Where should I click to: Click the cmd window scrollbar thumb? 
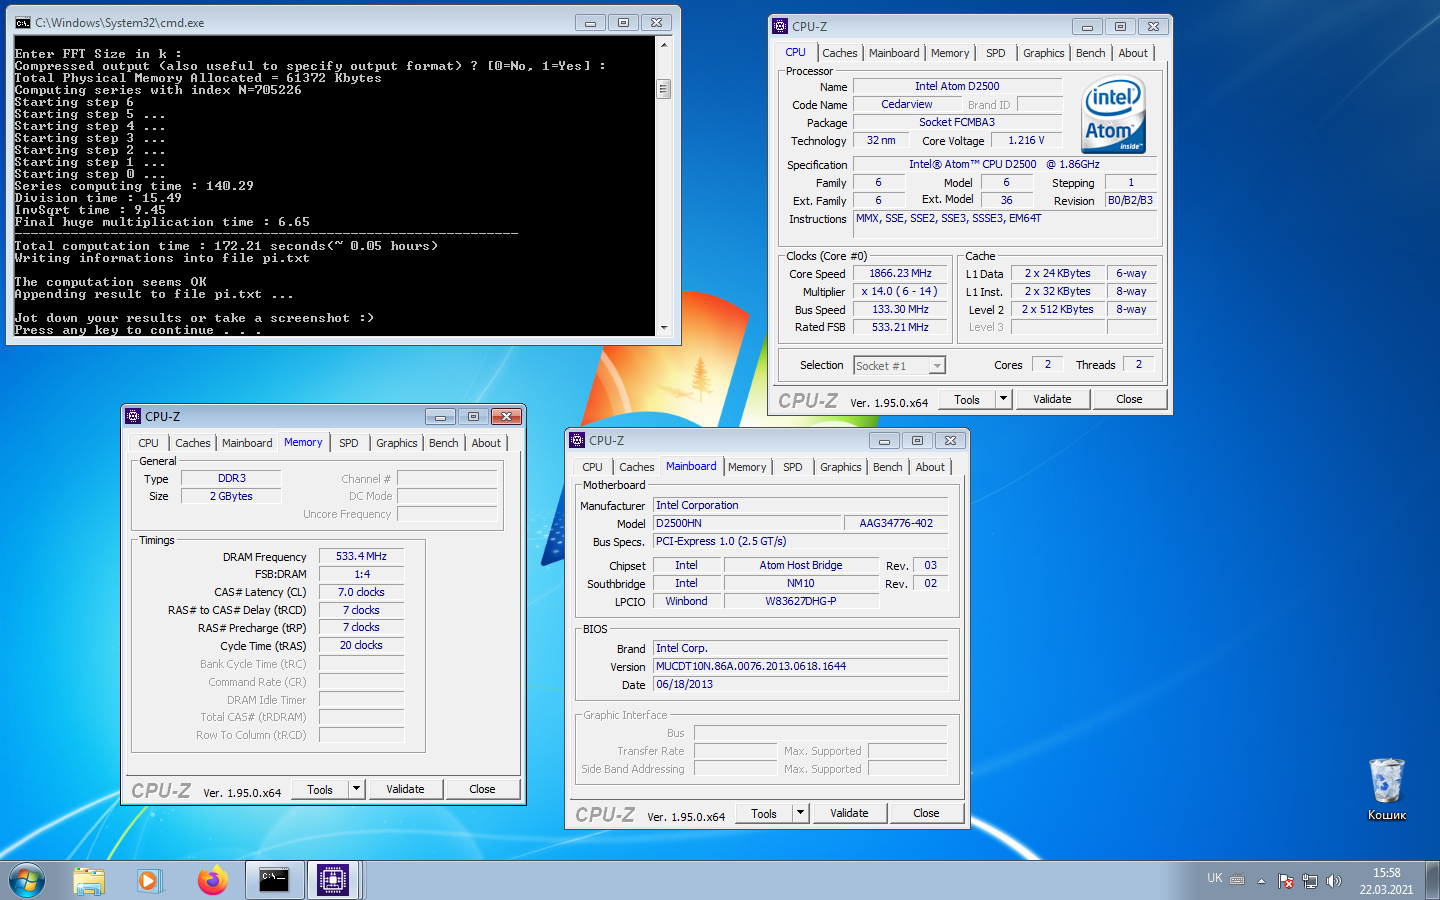(x=663, y=89)
